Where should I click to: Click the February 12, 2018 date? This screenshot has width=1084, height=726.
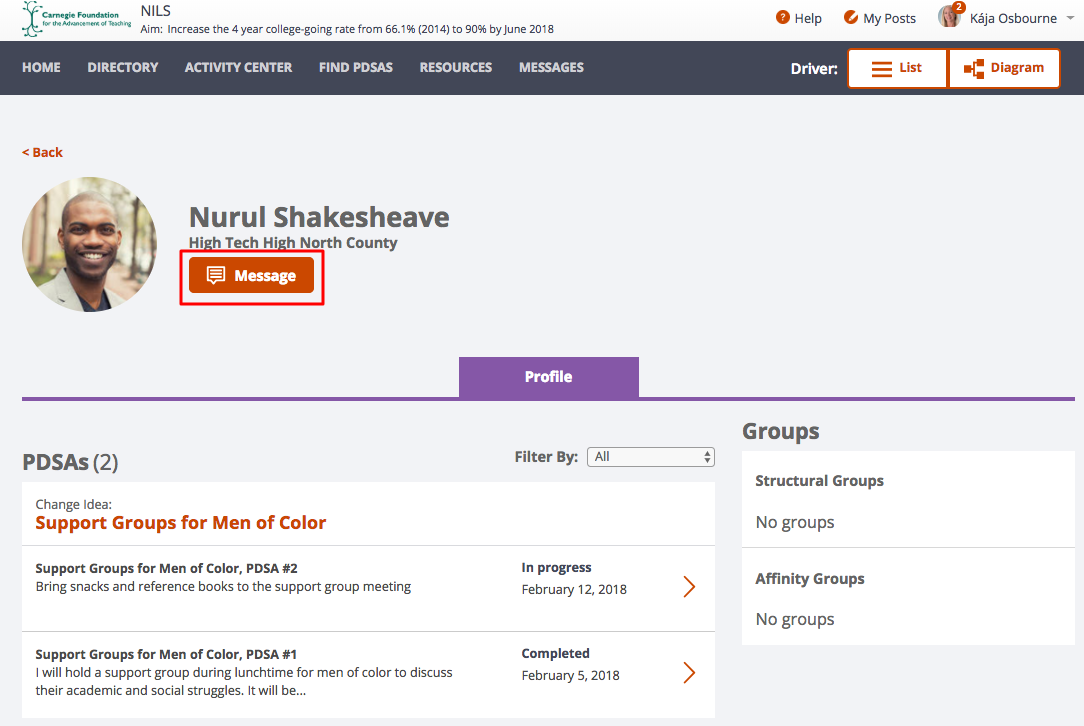[x=574, y=590]
